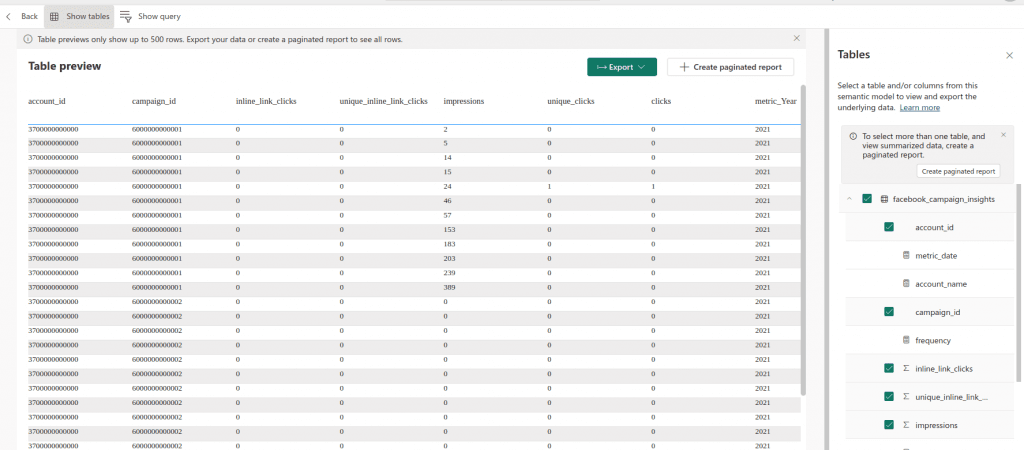1024x450 pixels.
Task: Toggle the inline_link_clicks checkbox
Action: (x=889, y=368)
